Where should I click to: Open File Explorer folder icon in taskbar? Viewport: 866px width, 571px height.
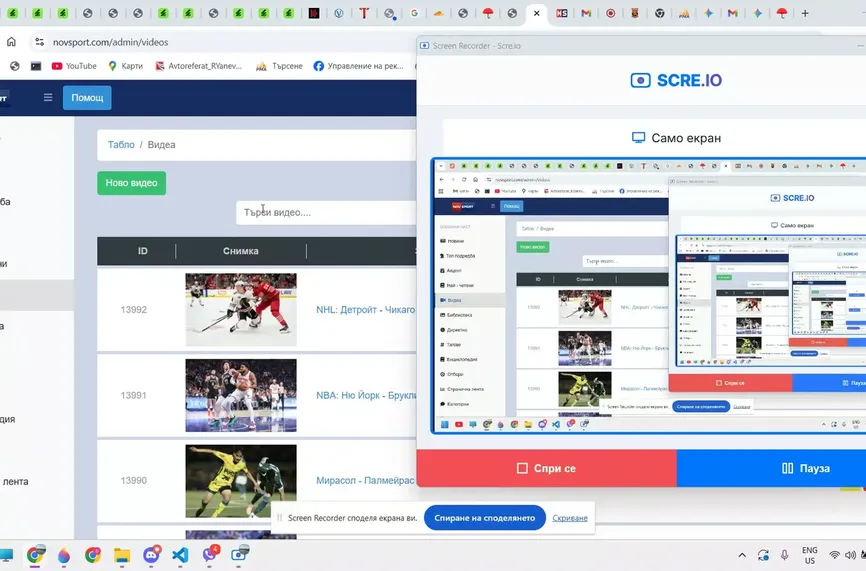point(122,554)
